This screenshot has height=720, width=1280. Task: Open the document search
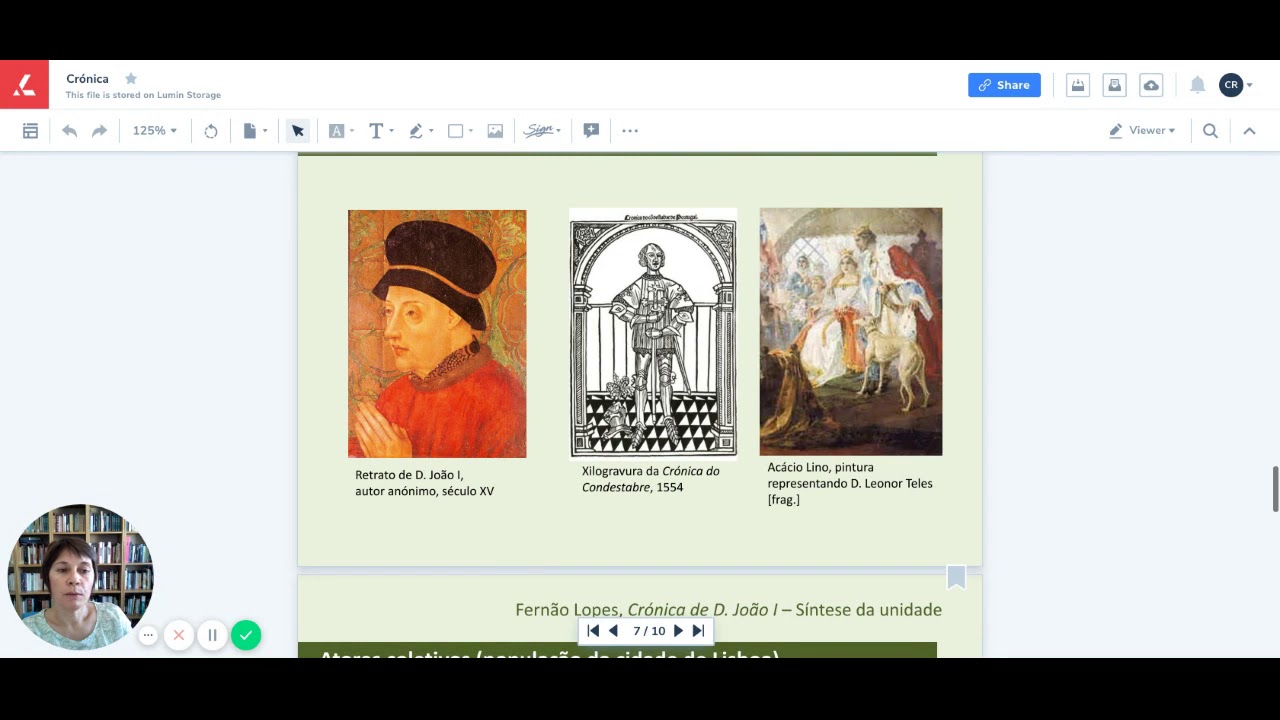coord(1210,131)
